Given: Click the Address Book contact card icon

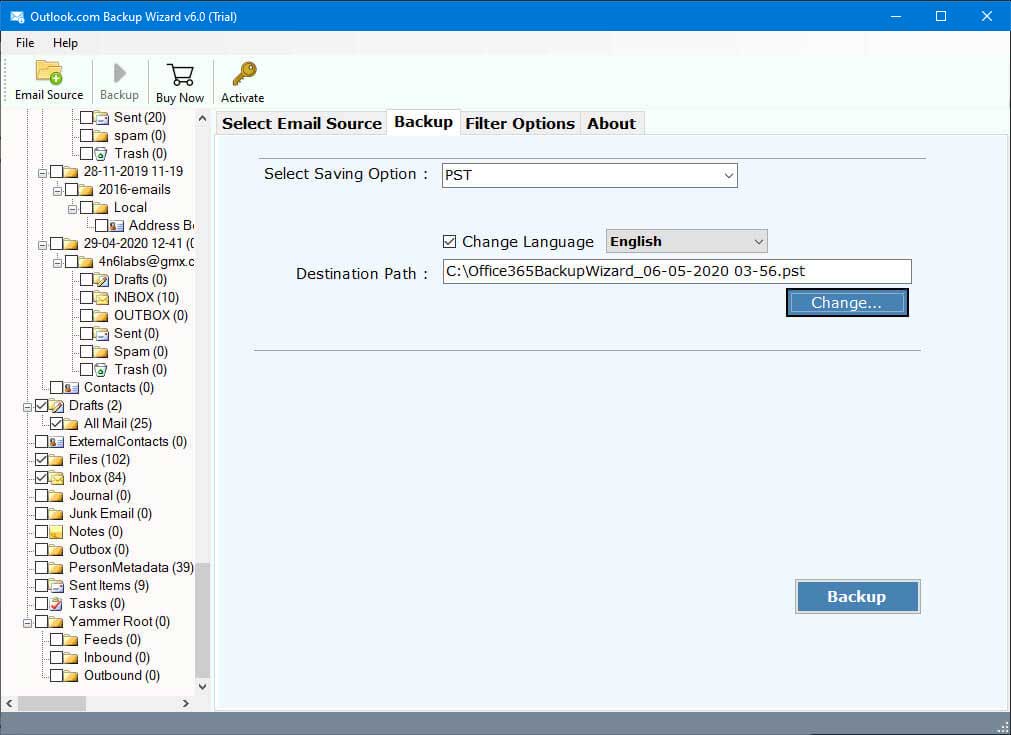Looking at the screenshot, I should click(116, 226).
